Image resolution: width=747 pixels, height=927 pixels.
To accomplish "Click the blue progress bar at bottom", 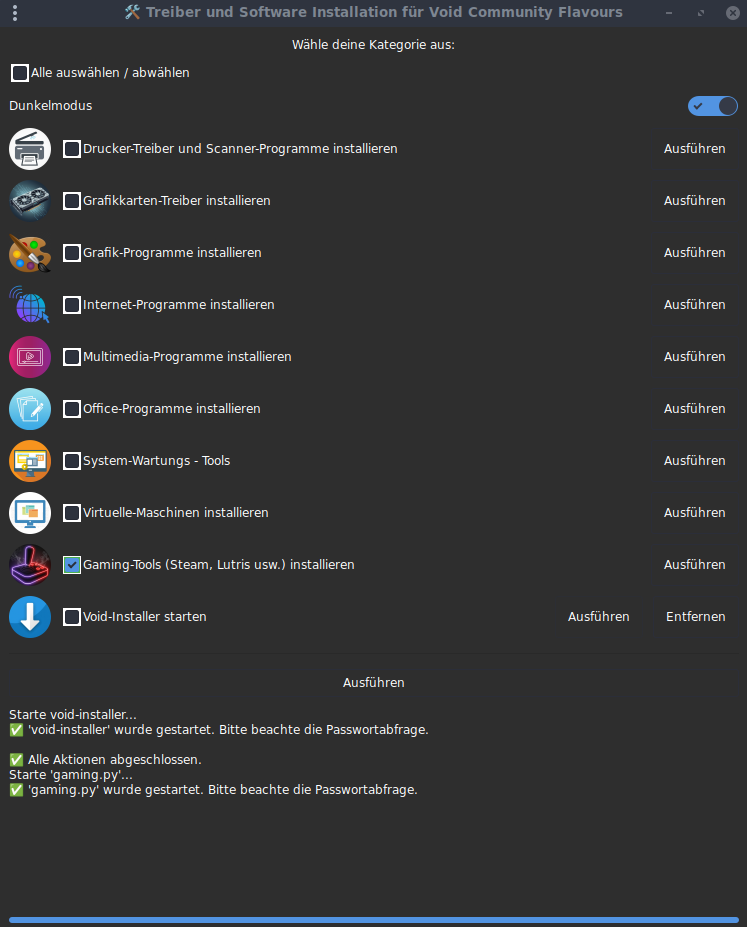I will [373, 920].
